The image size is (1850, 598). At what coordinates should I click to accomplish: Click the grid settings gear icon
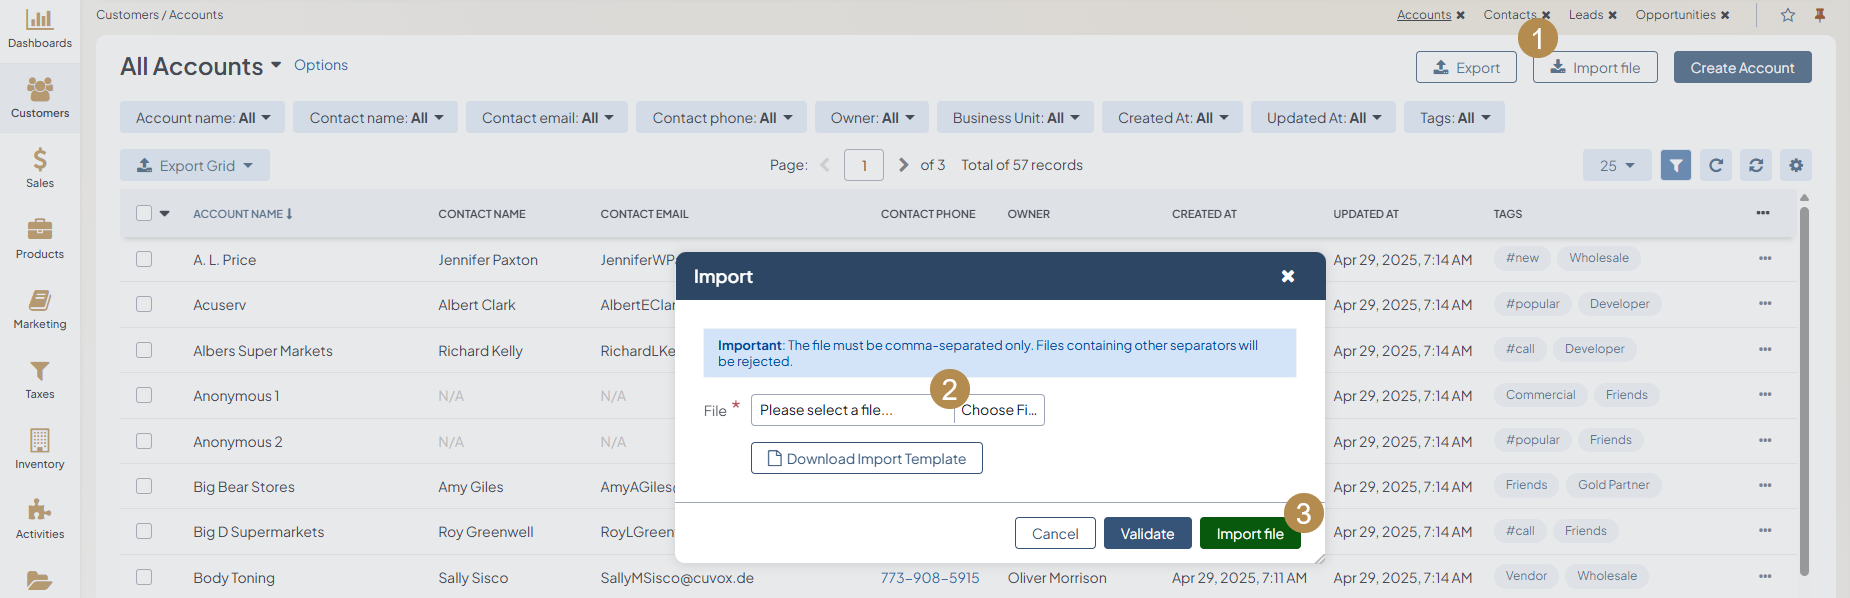[1796, 165]
